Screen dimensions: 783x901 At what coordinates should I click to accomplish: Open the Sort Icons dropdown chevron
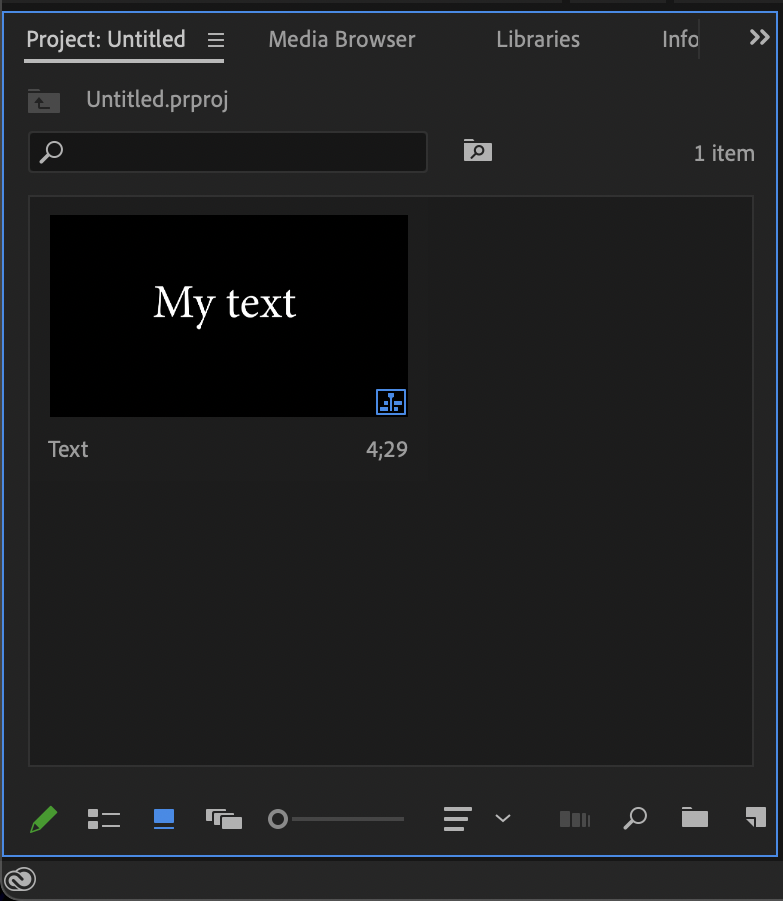click(x=502, y=818)
